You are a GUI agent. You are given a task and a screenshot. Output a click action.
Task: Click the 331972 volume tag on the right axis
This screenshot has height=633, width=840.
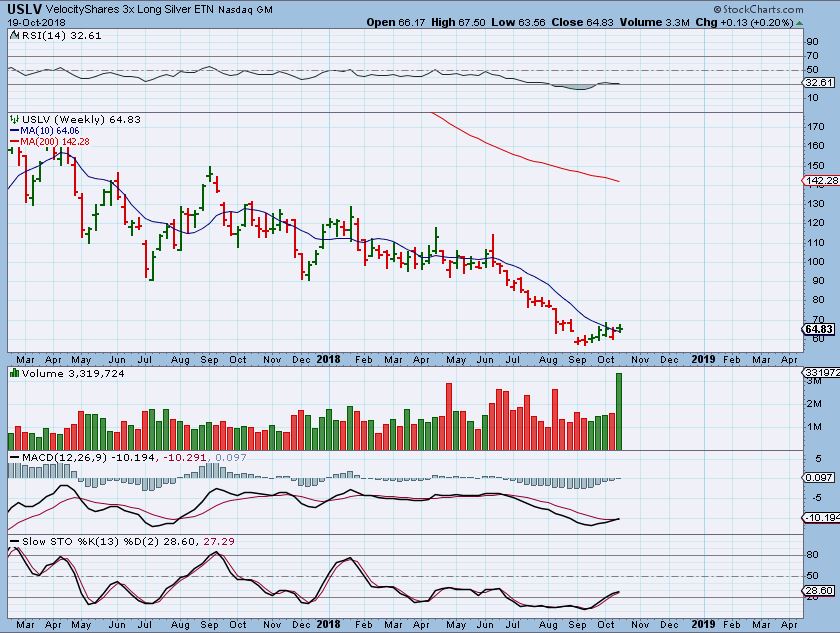tap(821, 372)
